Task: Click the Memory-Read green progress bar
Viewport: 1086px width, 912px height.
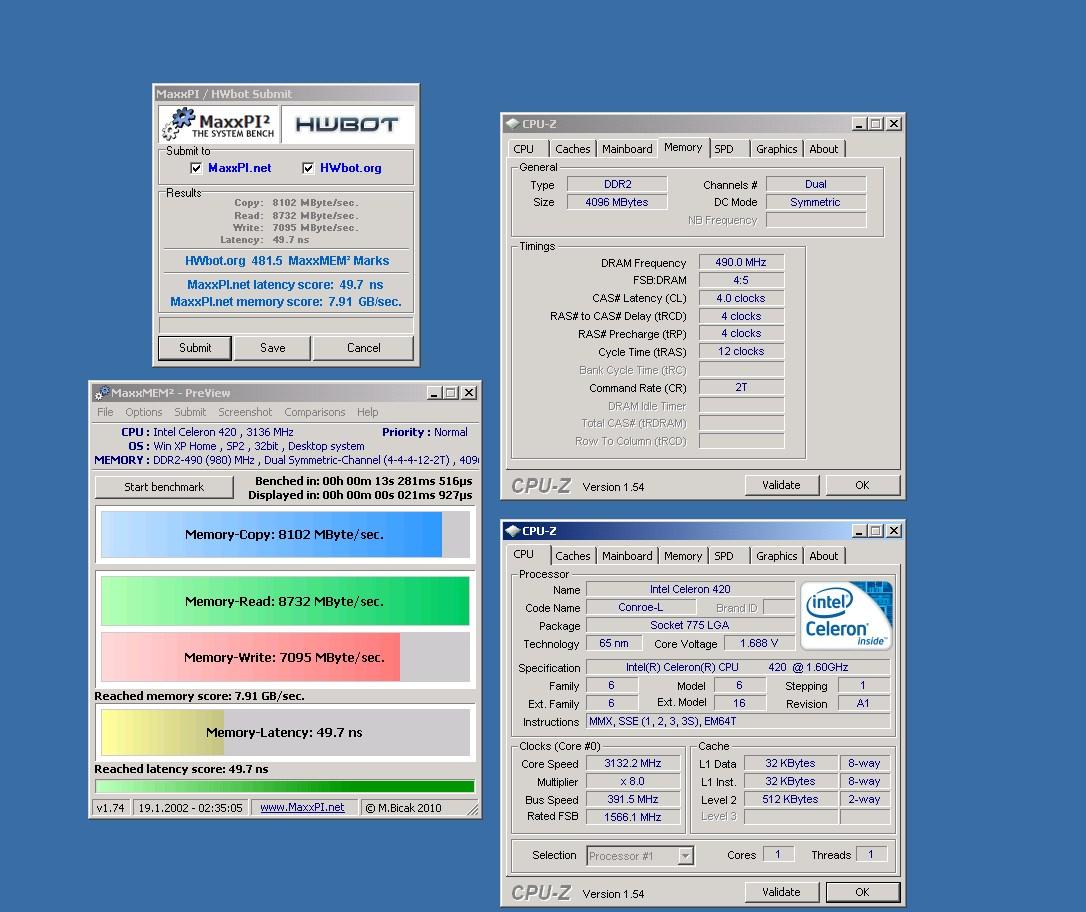Action: (x=285, y=601)
